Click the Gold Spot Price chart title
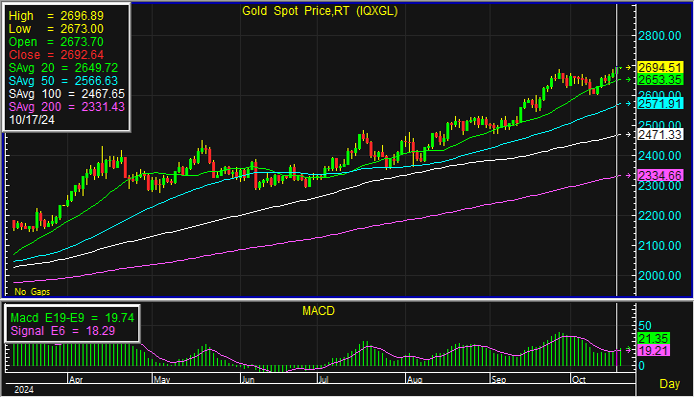Image resolution: width=695 pixels, height=398 pixels. click(320, 11)
